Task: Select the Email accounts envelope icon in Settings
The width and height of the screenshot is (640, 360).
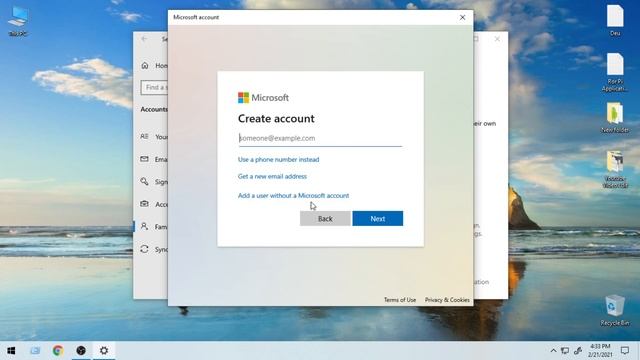Action: (x=144, y=159)
